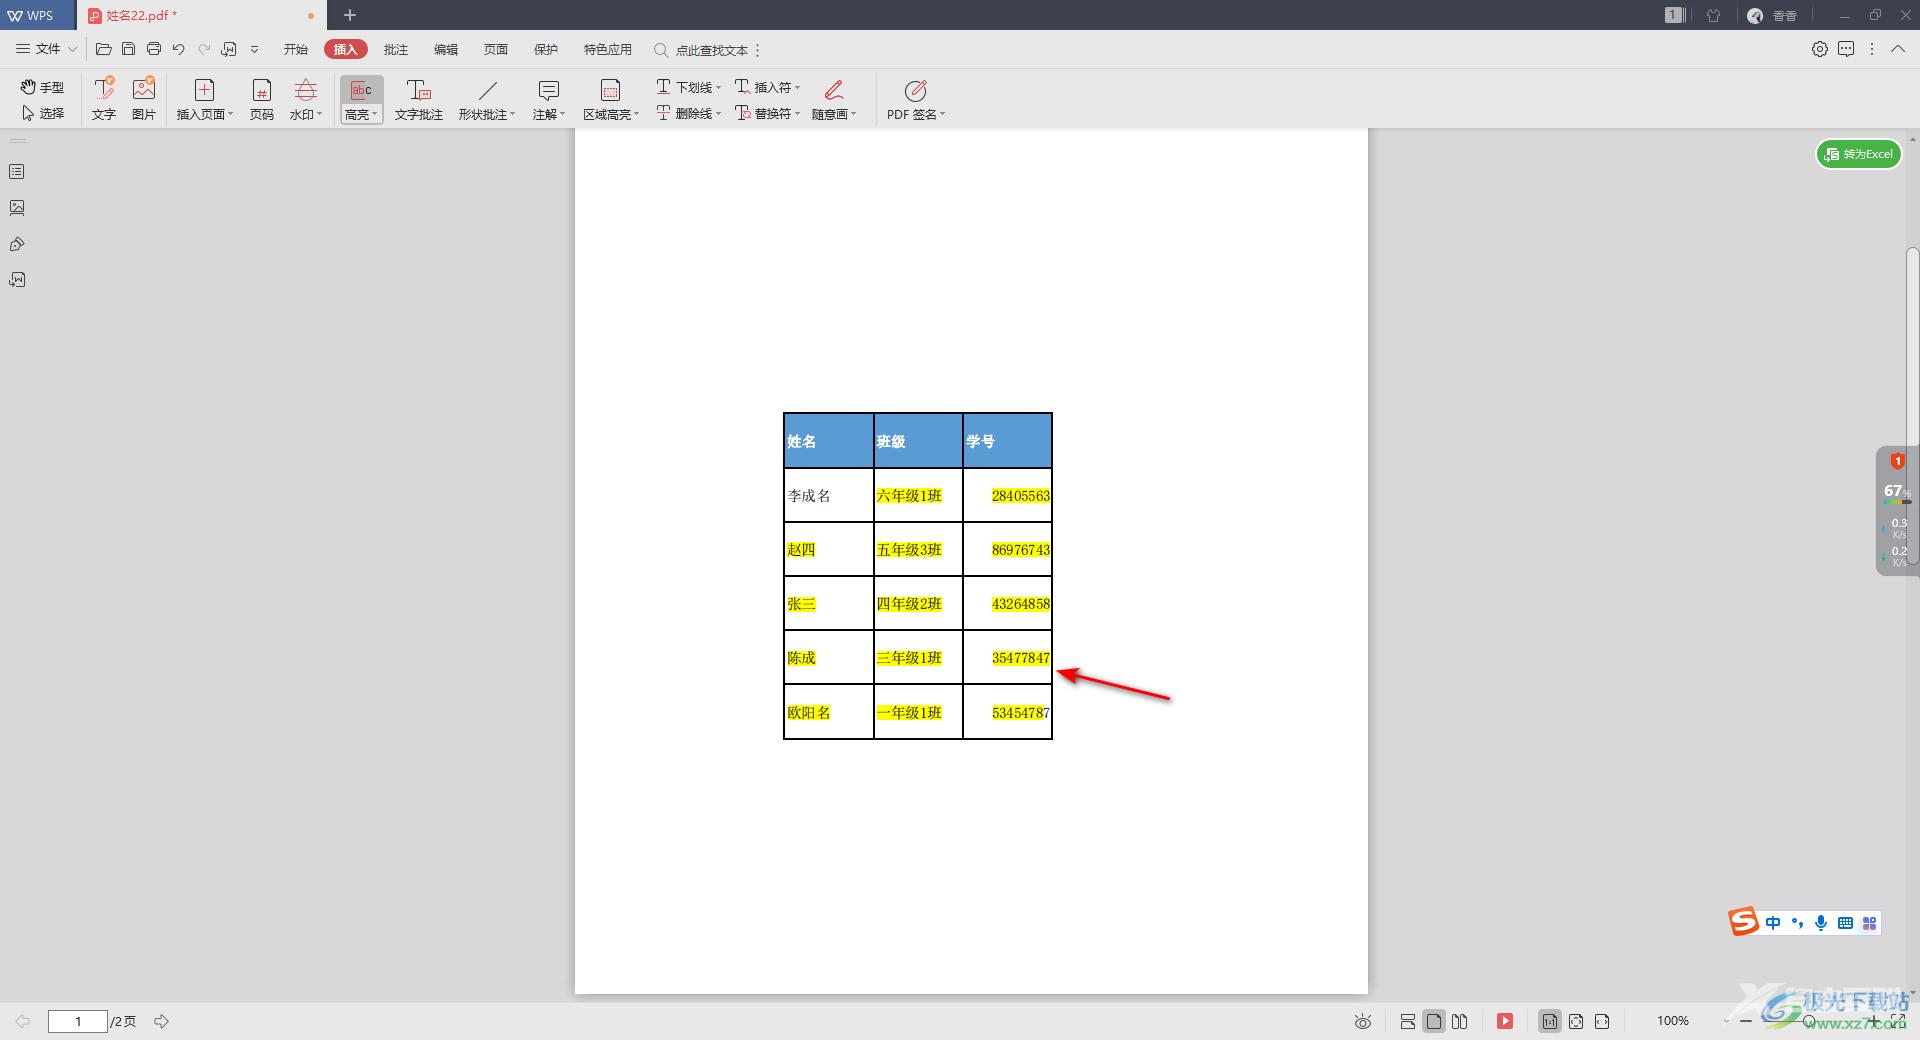Open settings gear in top right

[x=1820, y=49]
